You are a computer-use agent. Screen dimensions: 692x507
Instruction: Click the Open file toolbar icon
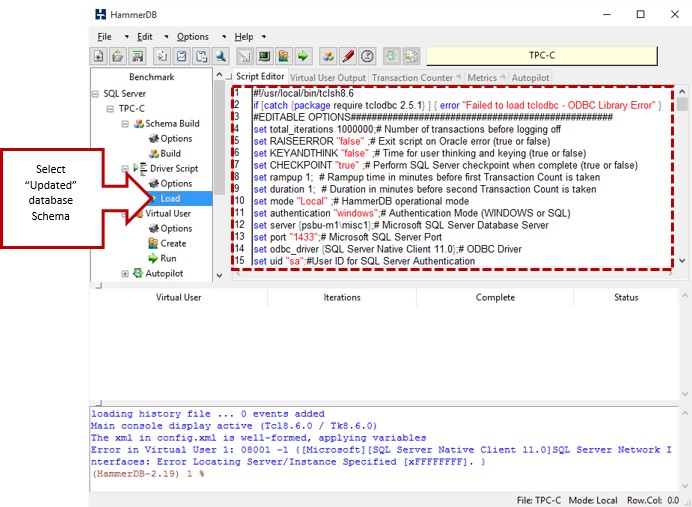(118, 56)
